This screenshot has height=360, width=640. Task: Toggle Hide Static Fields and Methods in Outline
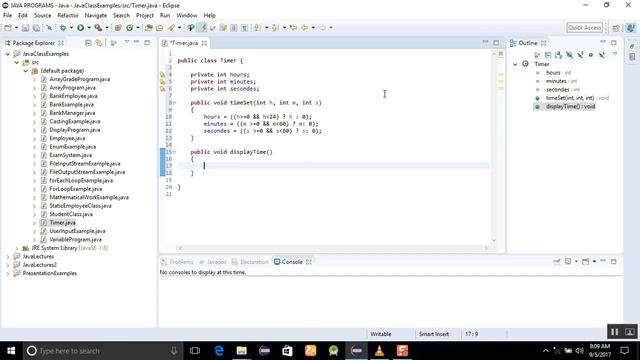click(x=580, y=55)
